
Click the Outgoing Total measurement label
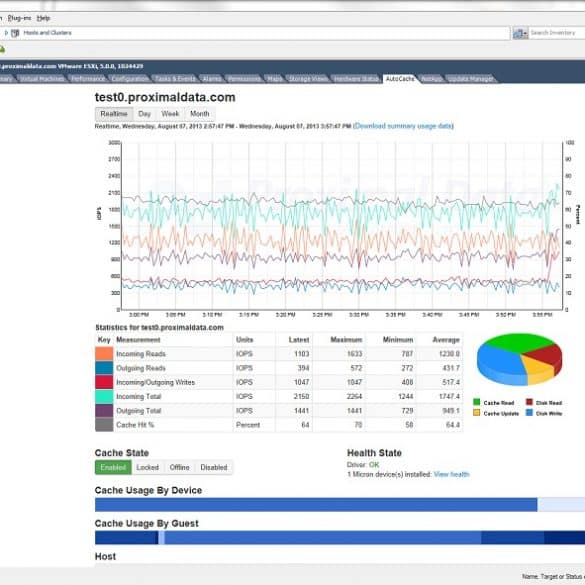click(138, 410)
